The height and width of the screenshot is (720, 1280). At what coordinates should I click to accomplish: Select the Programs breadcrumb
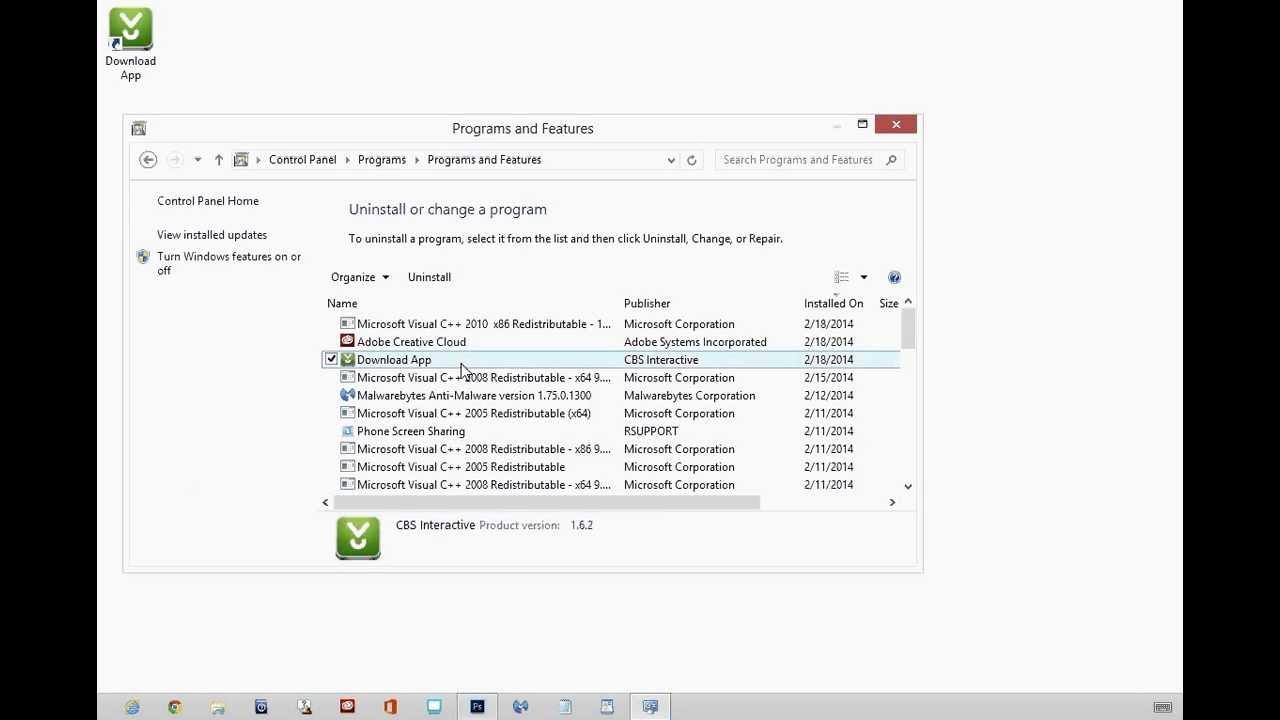382,160
